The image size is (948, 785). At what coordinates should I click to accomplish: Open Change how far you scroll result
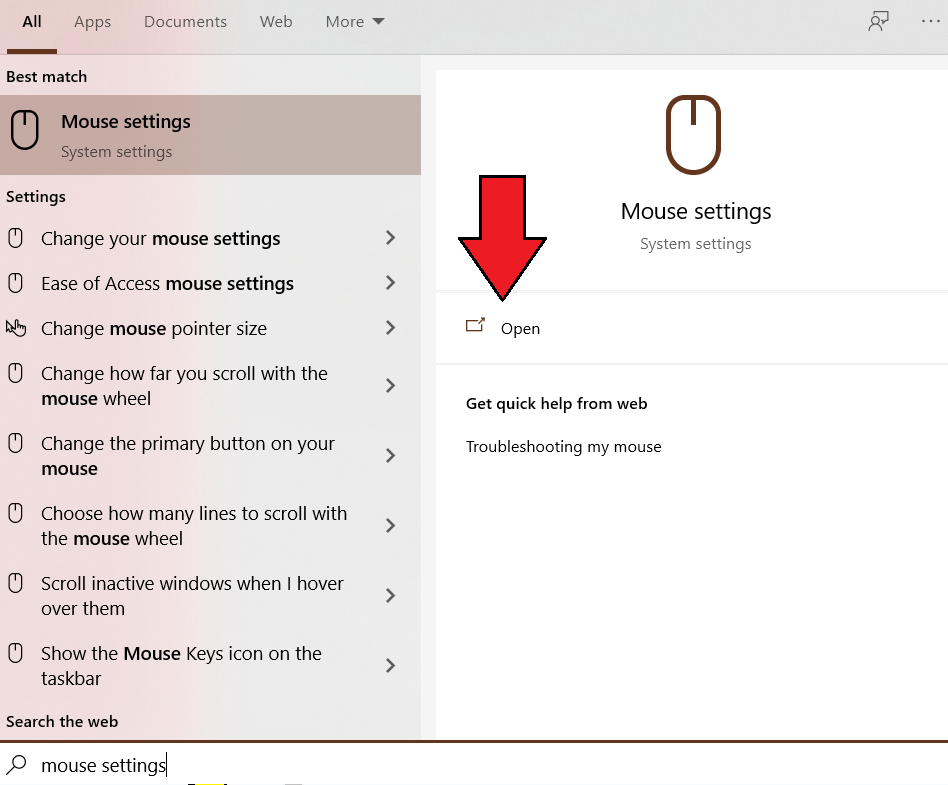(210, 385)
